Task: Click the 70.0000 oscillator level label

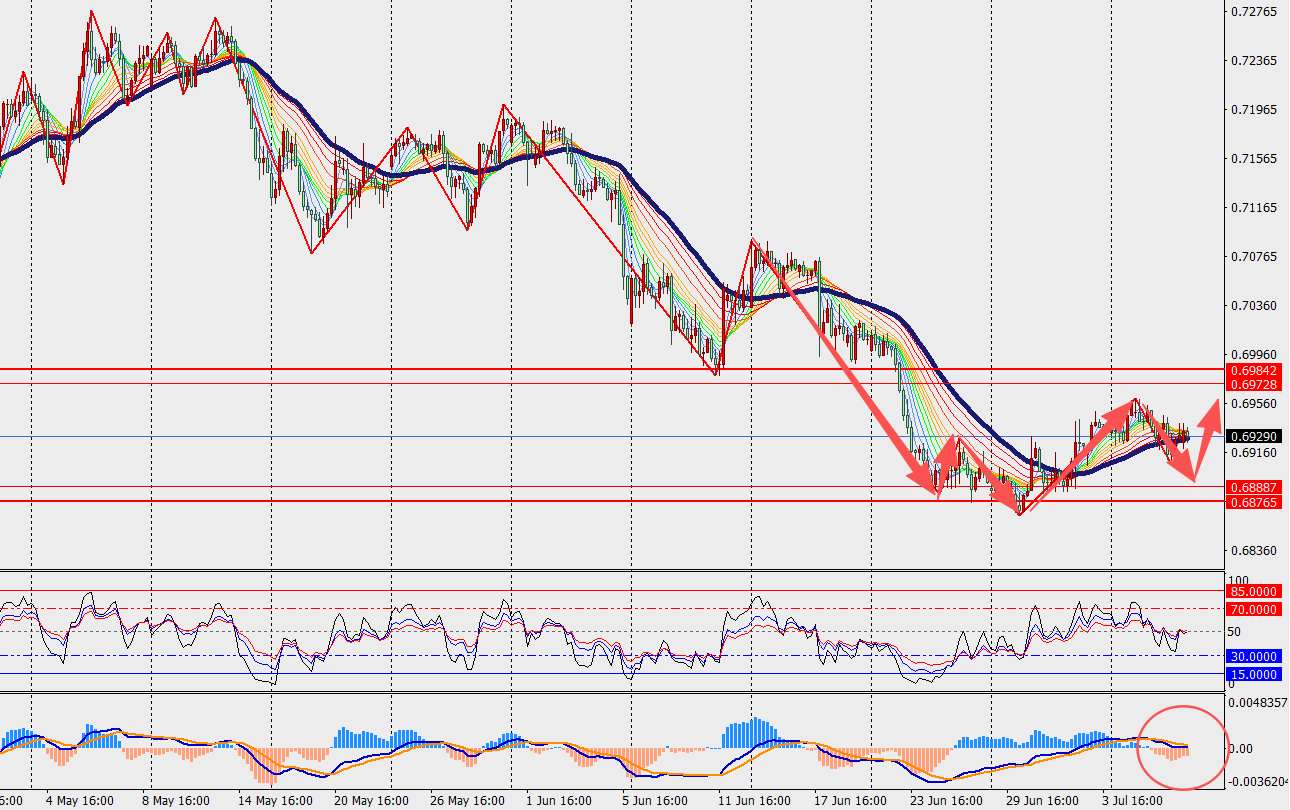Action: tap(1252, 609)
